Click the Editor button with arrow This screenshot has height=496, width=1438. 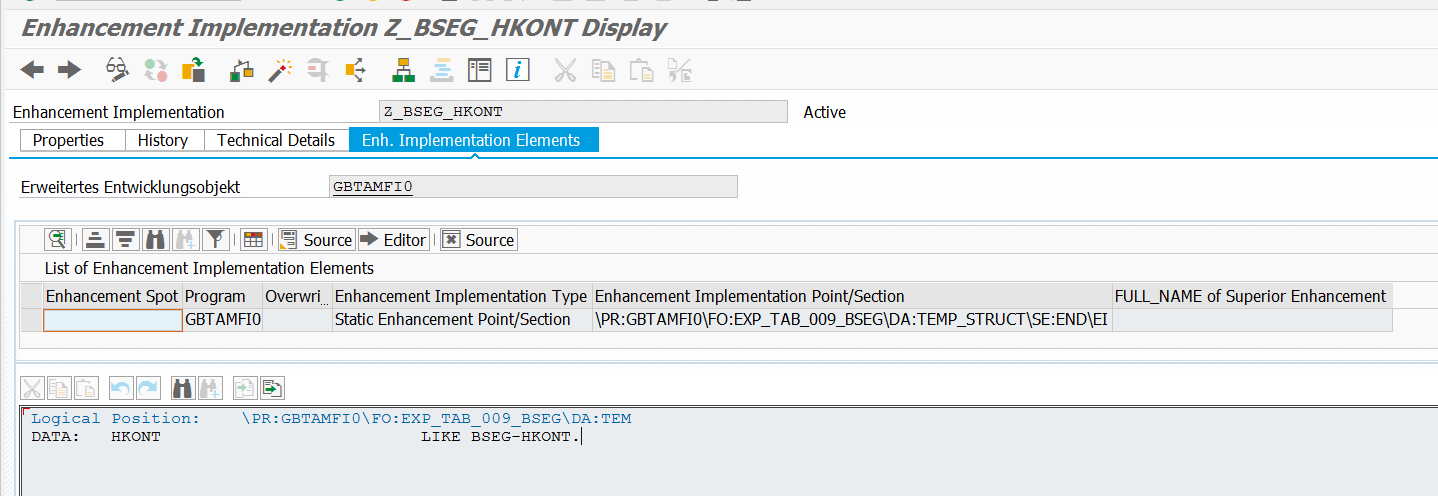(394, 240)
